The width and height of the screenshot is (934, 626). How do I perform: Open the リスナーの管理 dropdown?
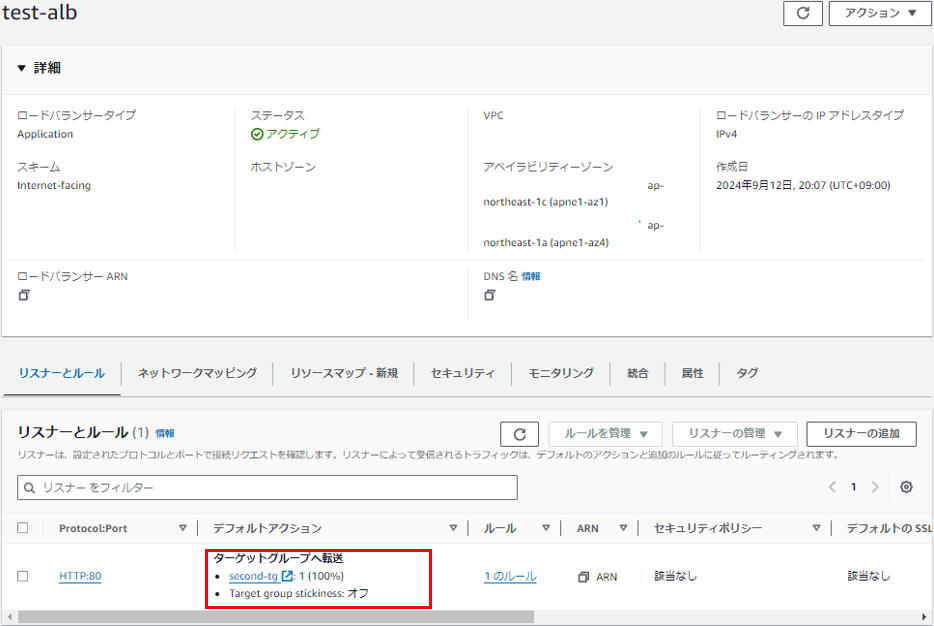[x=734, y=434]
